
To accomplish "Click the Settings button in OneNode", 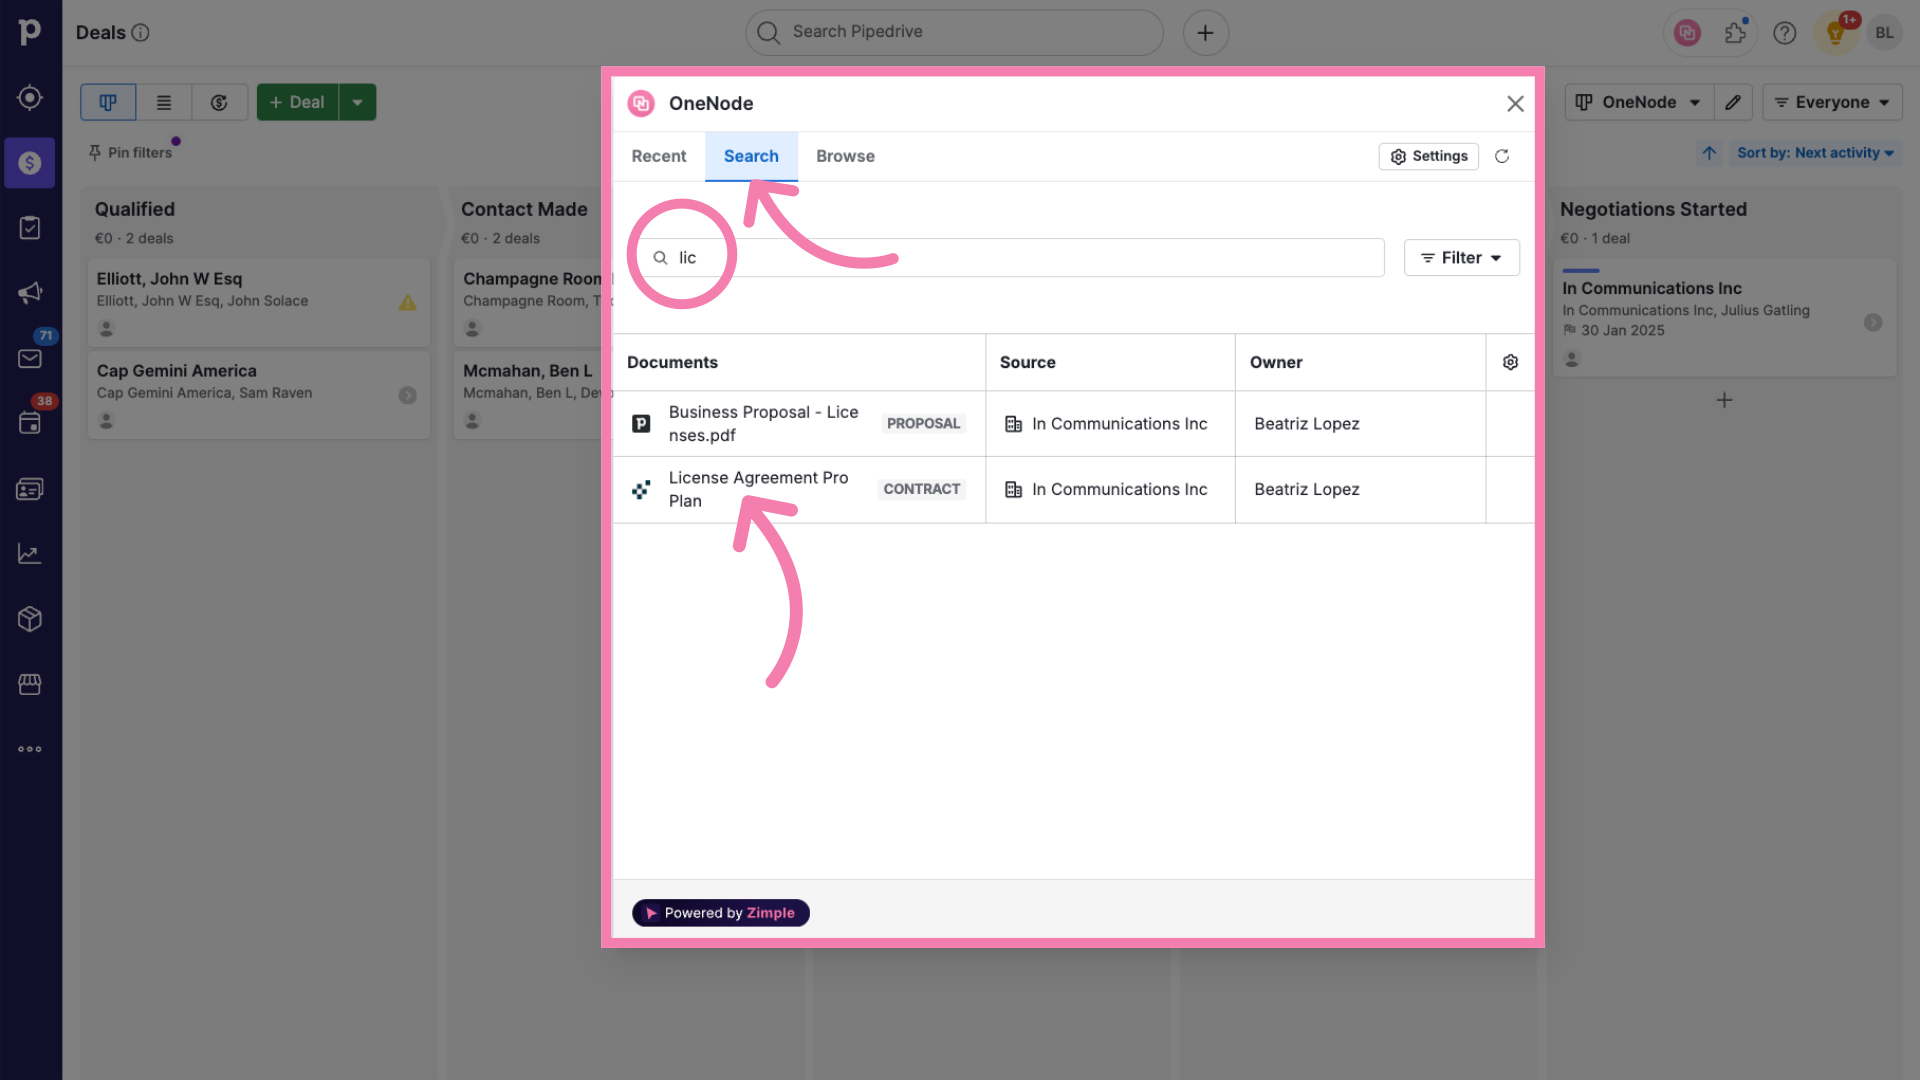I will 1429,156.
